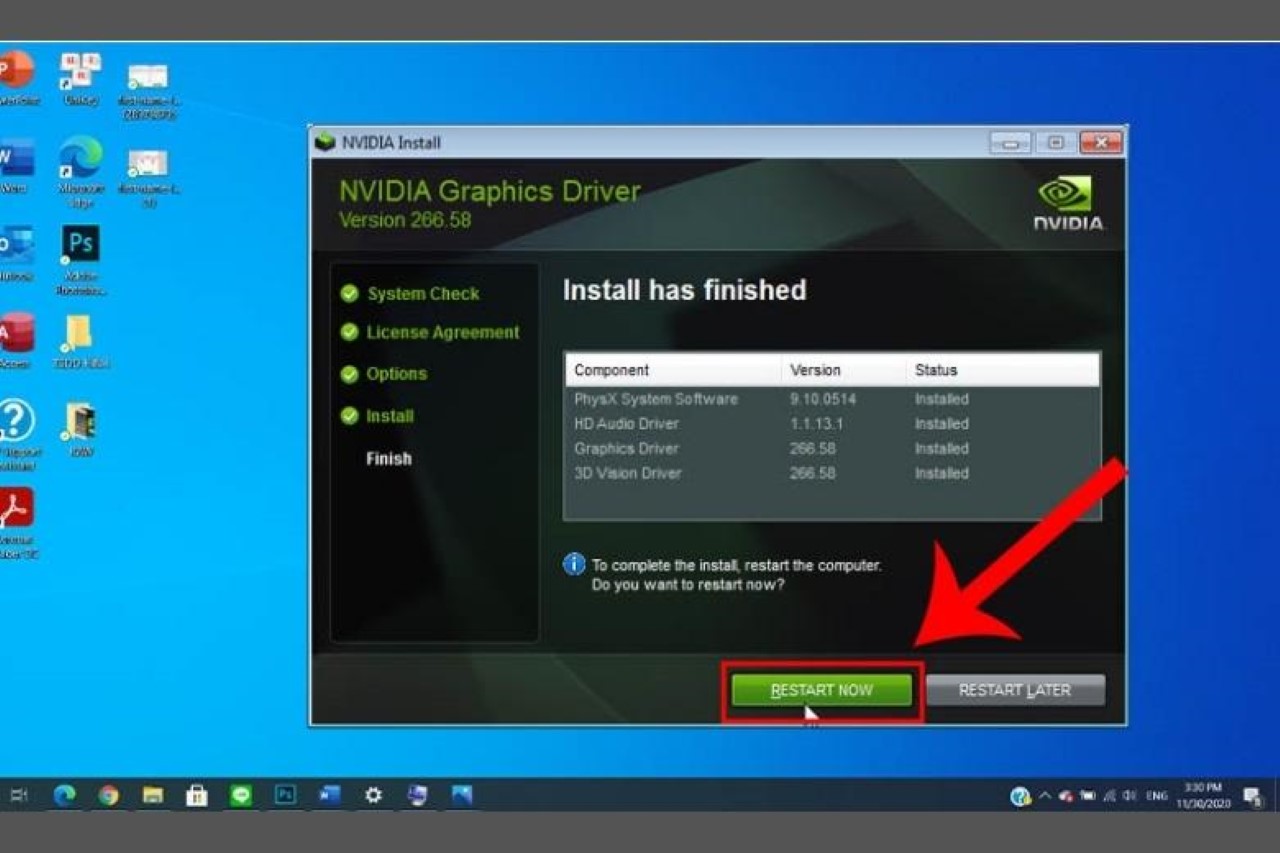This screenshot has width=1280, height=853.
Task: Select the System Check step
Action: 422,294
